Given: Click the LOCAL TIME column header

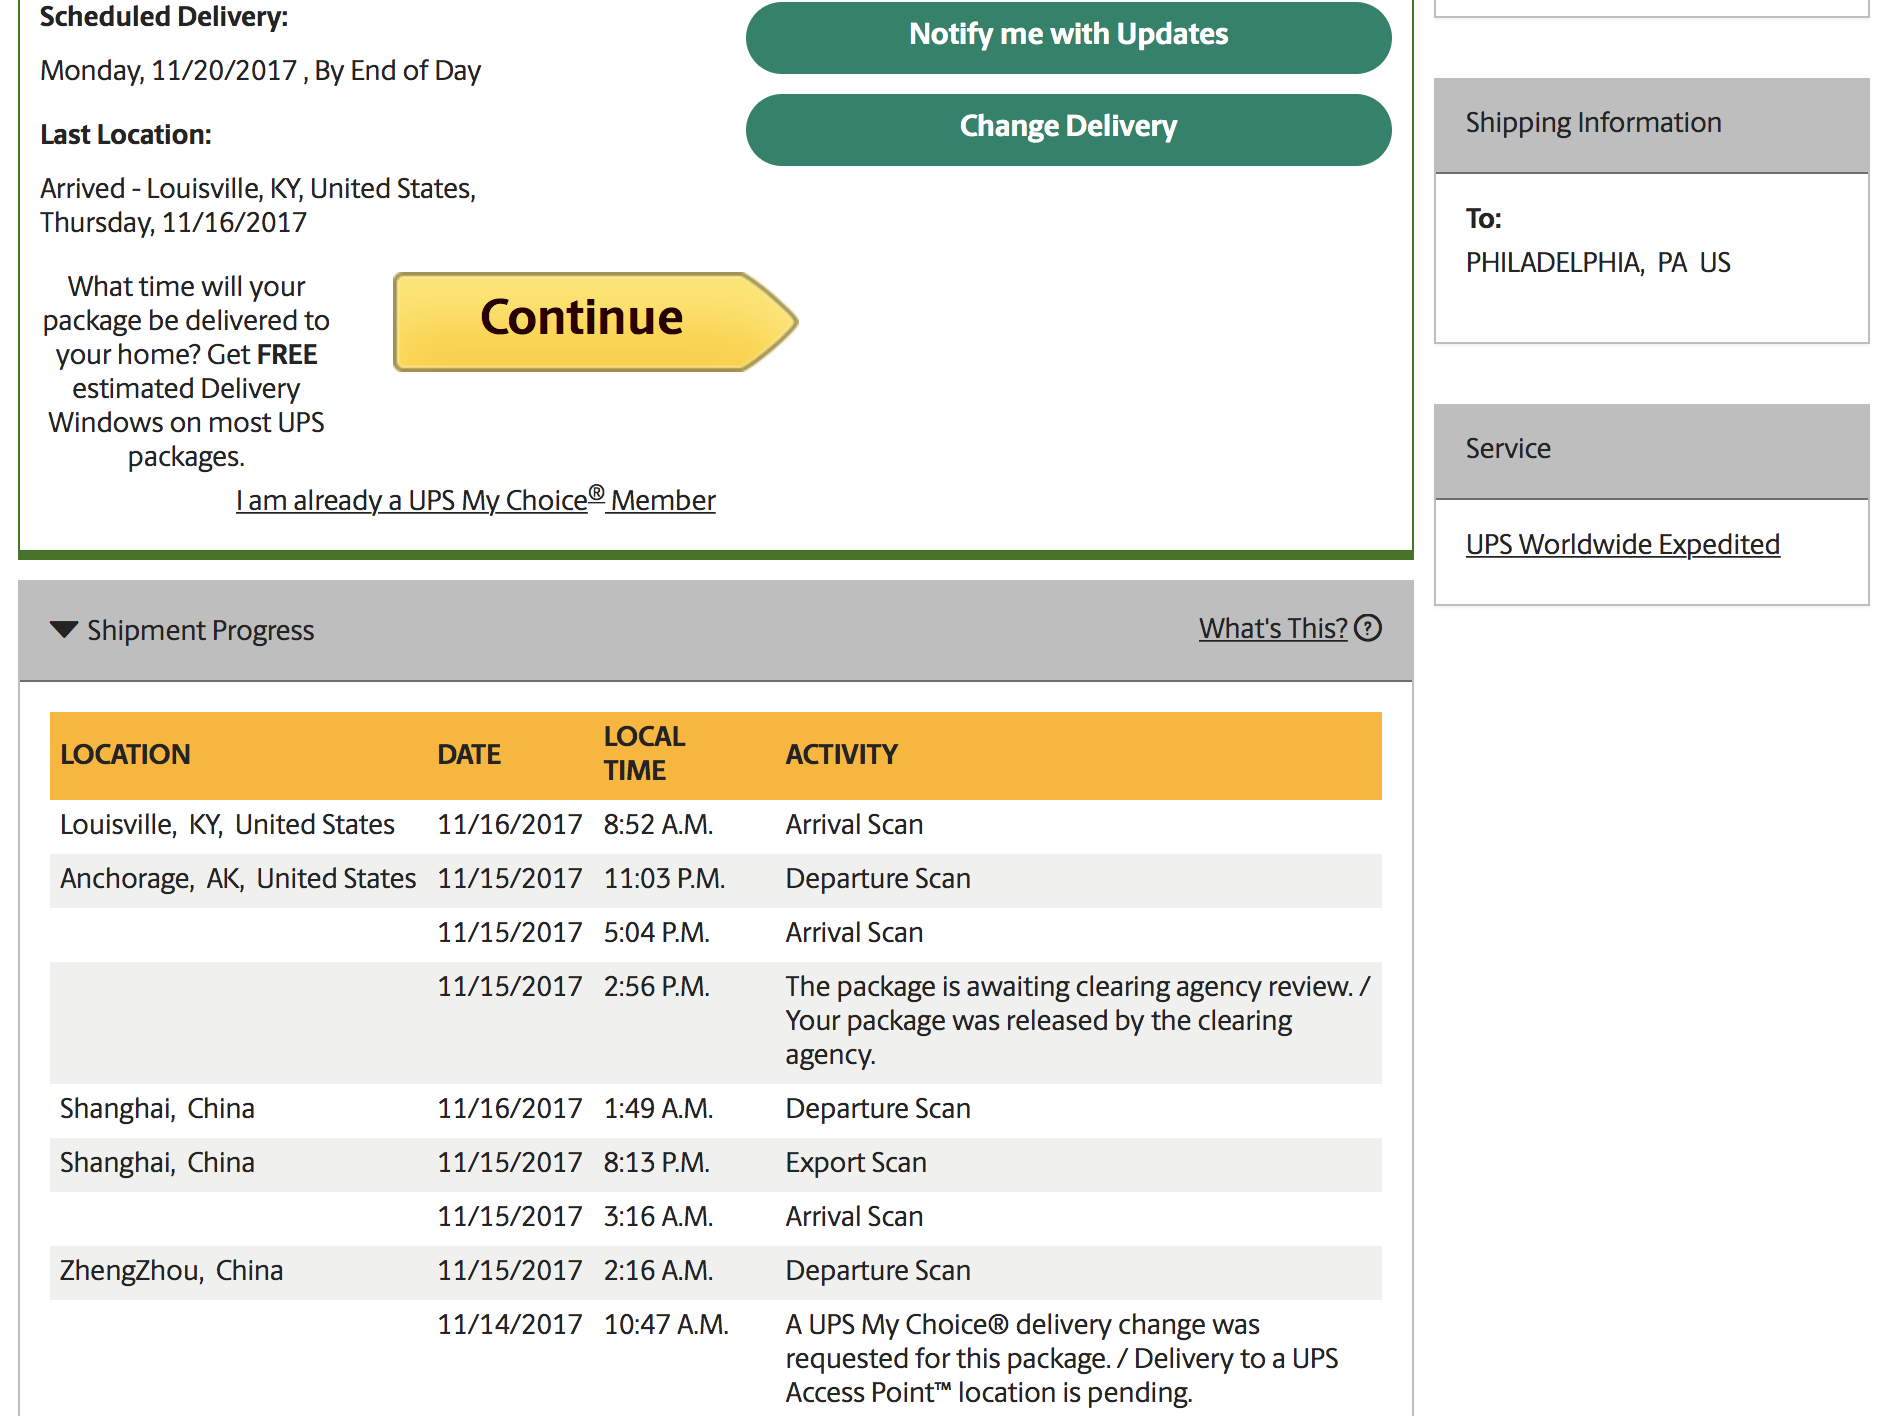Looking at the screenshot, I should 644,754.
